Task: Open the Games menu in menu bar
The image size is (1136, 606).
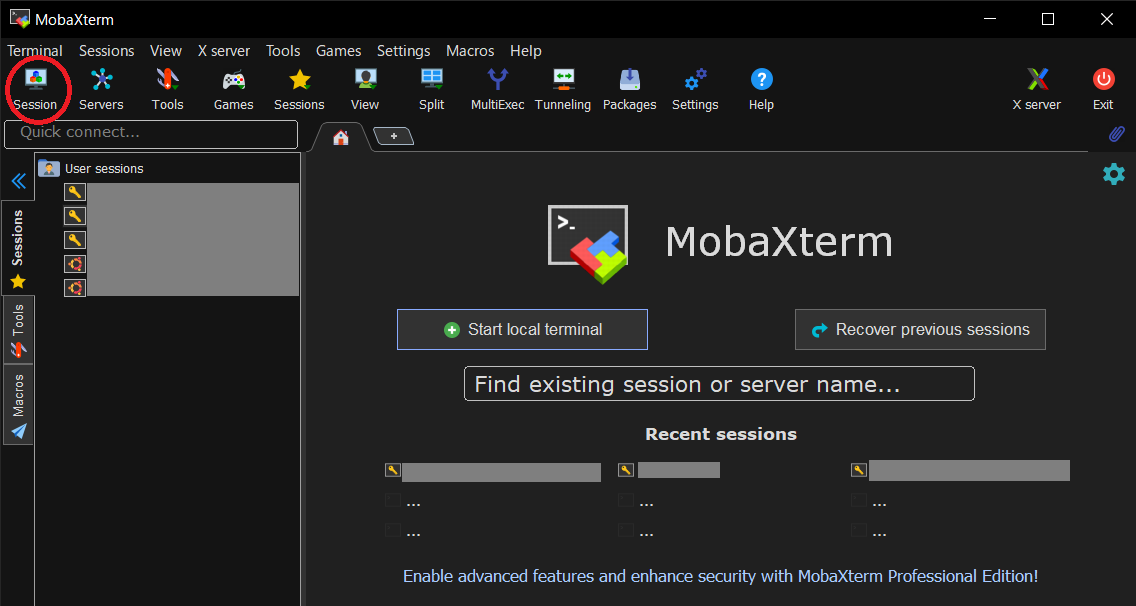Action: tap(338, 51)
